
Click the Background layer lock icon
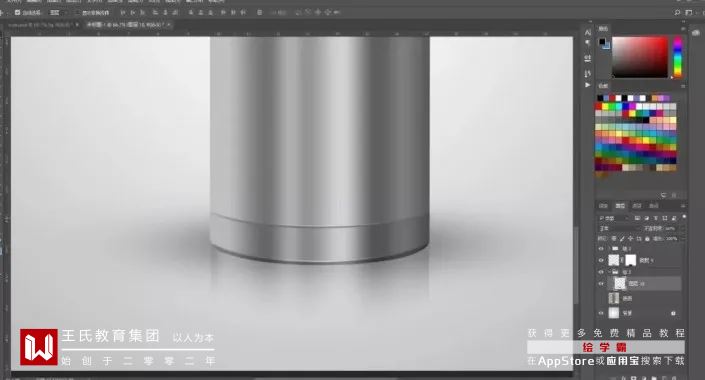coord(673,313)
